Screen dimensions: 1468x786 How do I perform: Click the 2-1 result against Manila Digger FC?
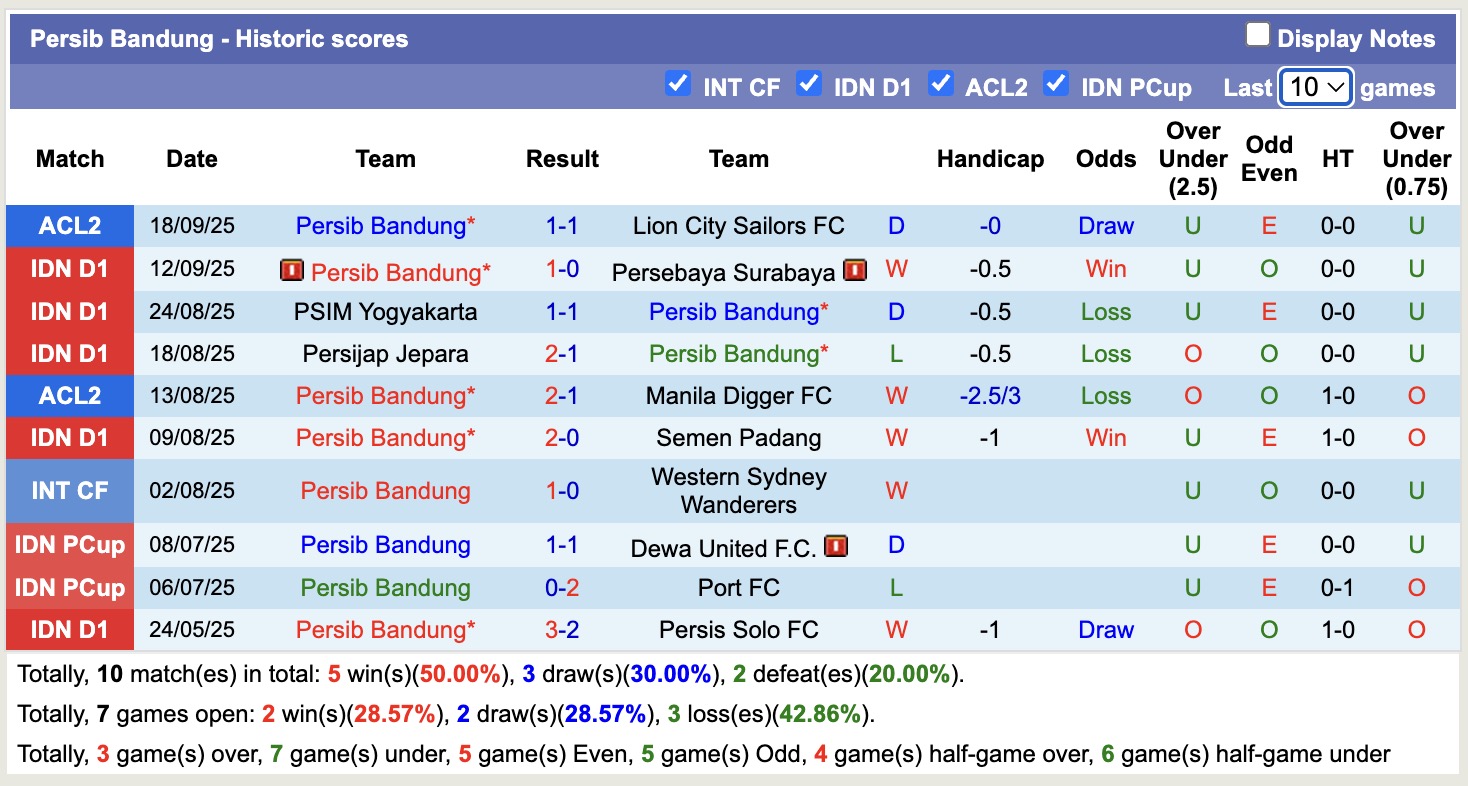(562, 396)
